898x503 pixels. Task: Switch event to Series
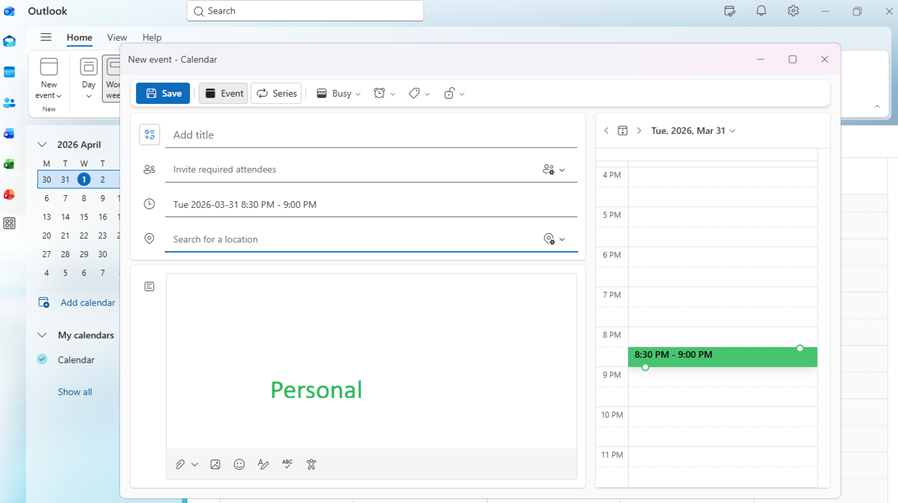point(277,93)
